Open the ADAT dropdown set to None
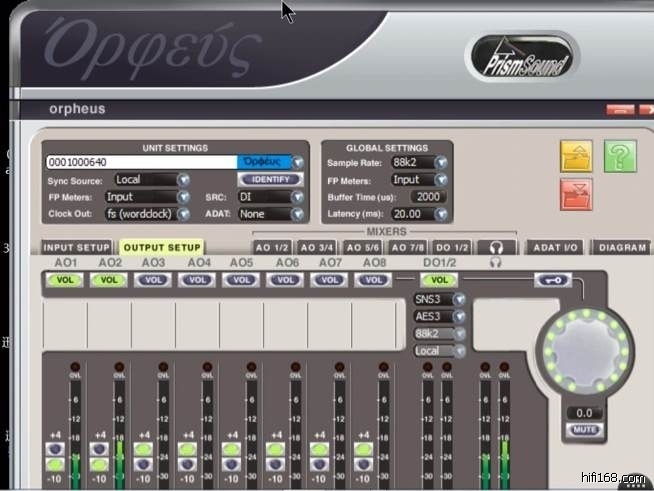 click(x=270, y=214)
